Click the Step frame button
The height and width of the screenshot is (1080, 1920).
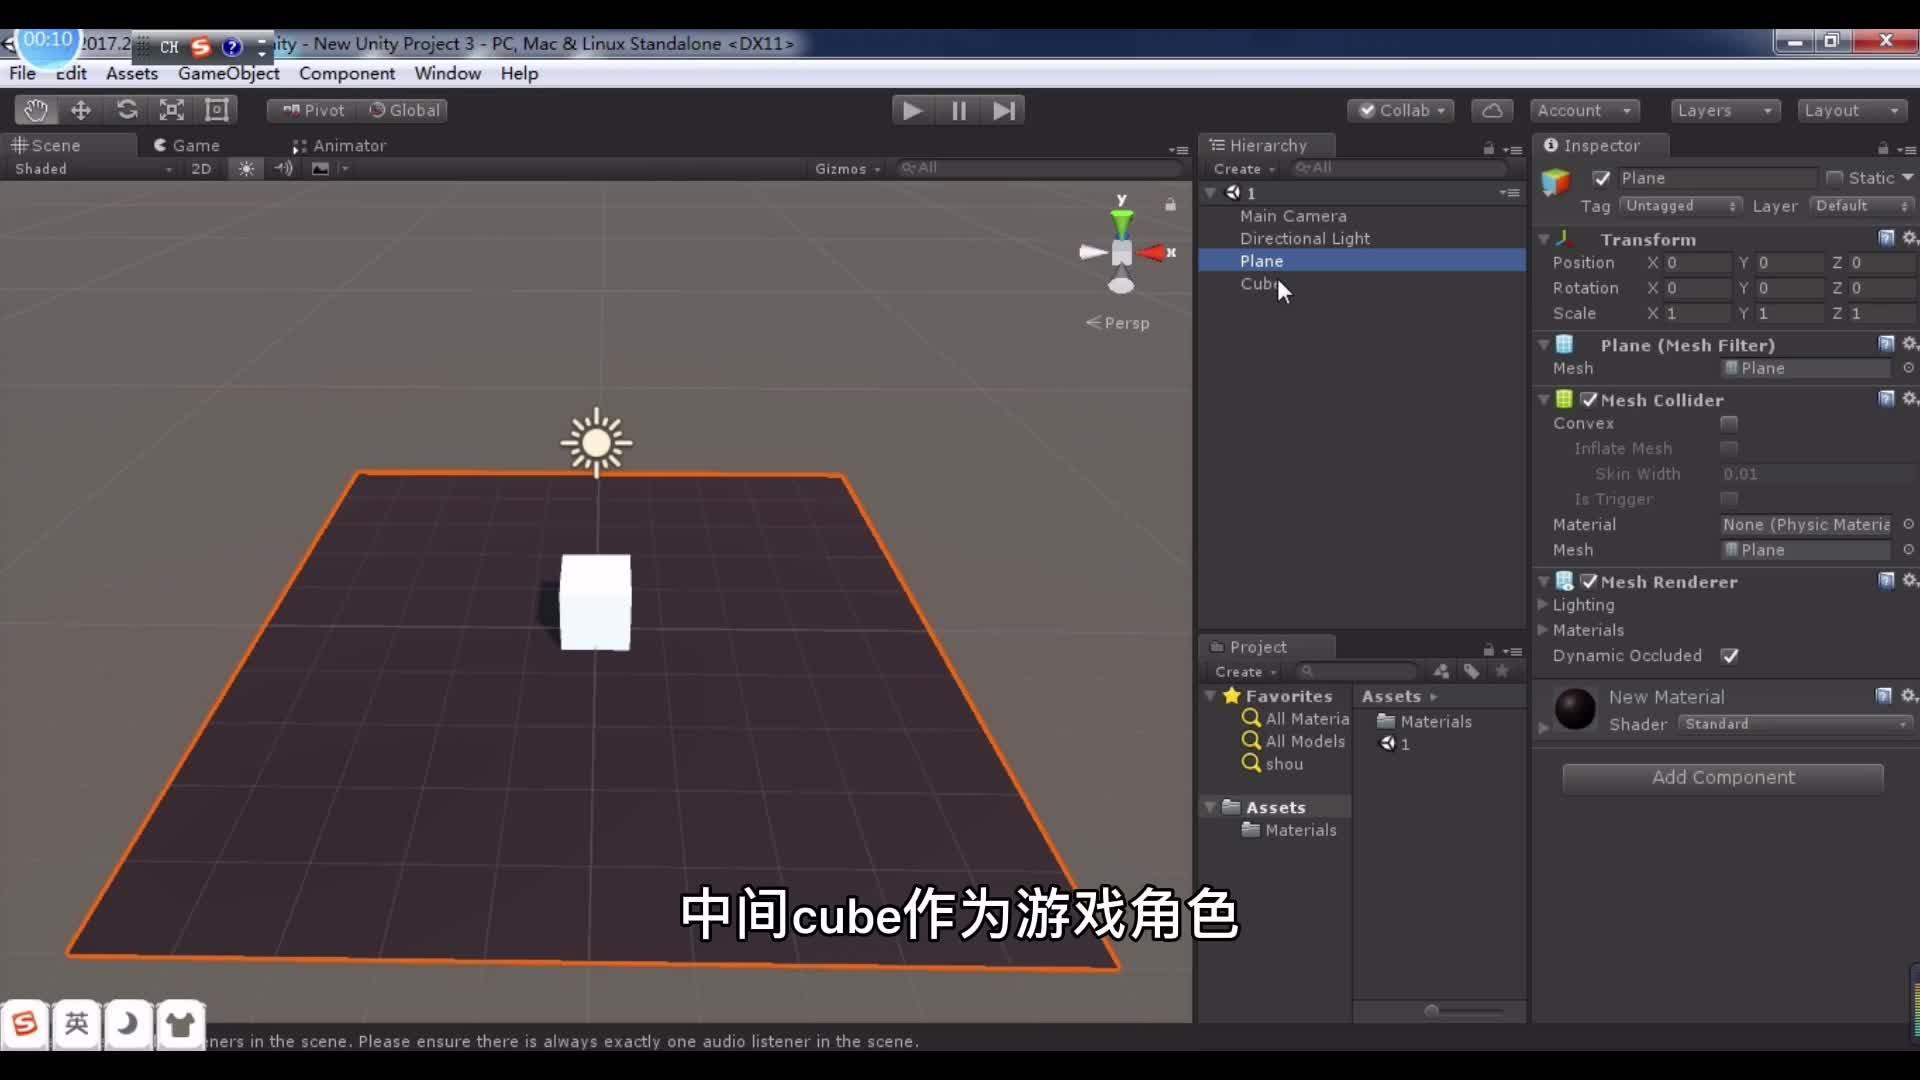(x=1003, y=110)
